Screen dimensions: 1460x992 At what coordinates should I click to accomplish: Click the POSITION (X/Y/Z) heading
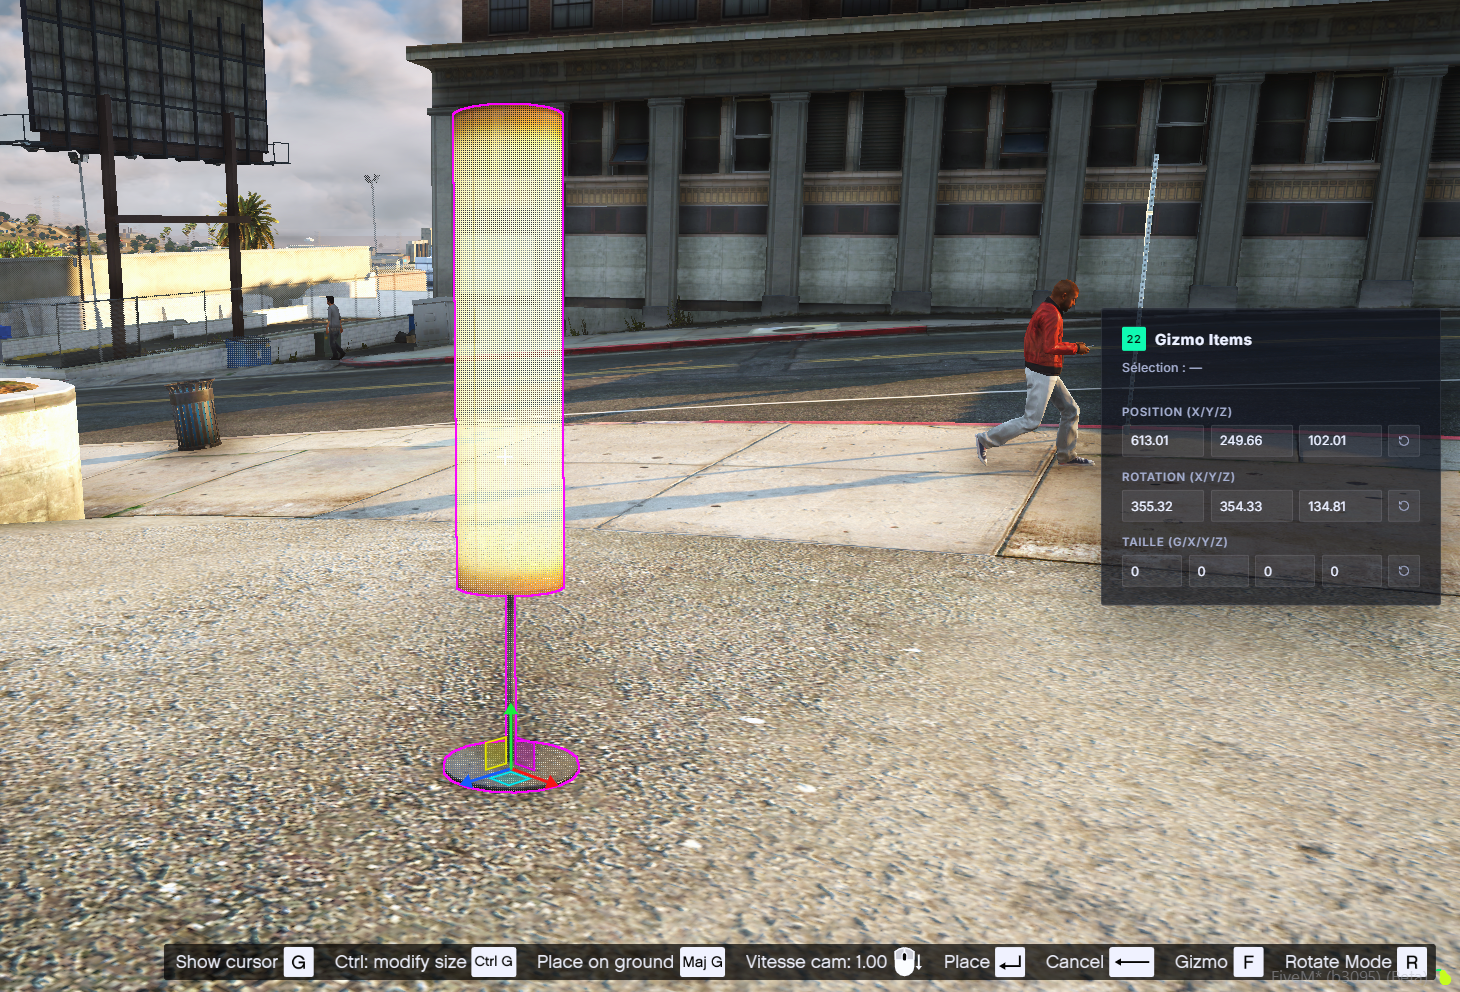tap(1177, 412)
